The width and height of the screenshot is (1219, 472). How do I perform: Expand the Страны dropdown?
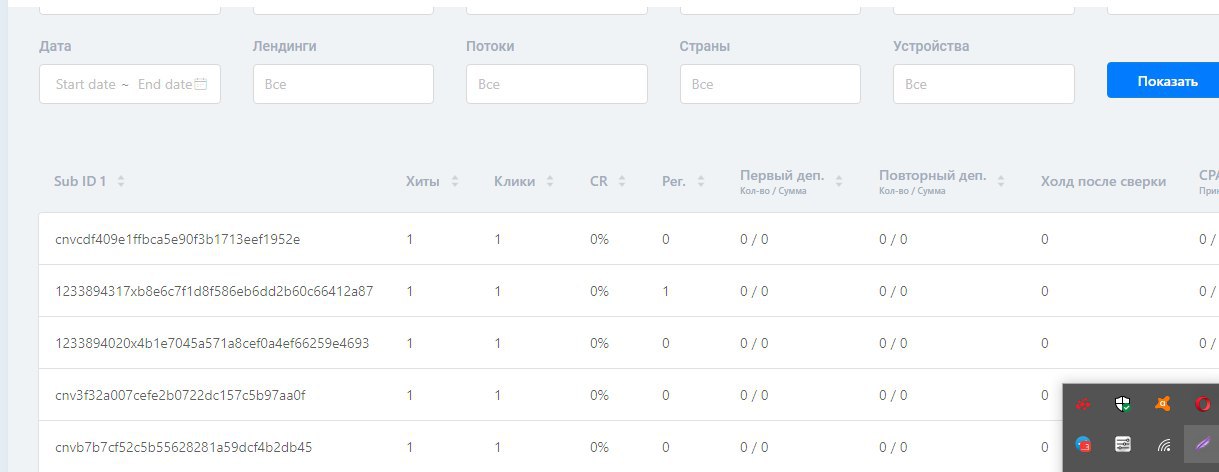tap(770, 84)
